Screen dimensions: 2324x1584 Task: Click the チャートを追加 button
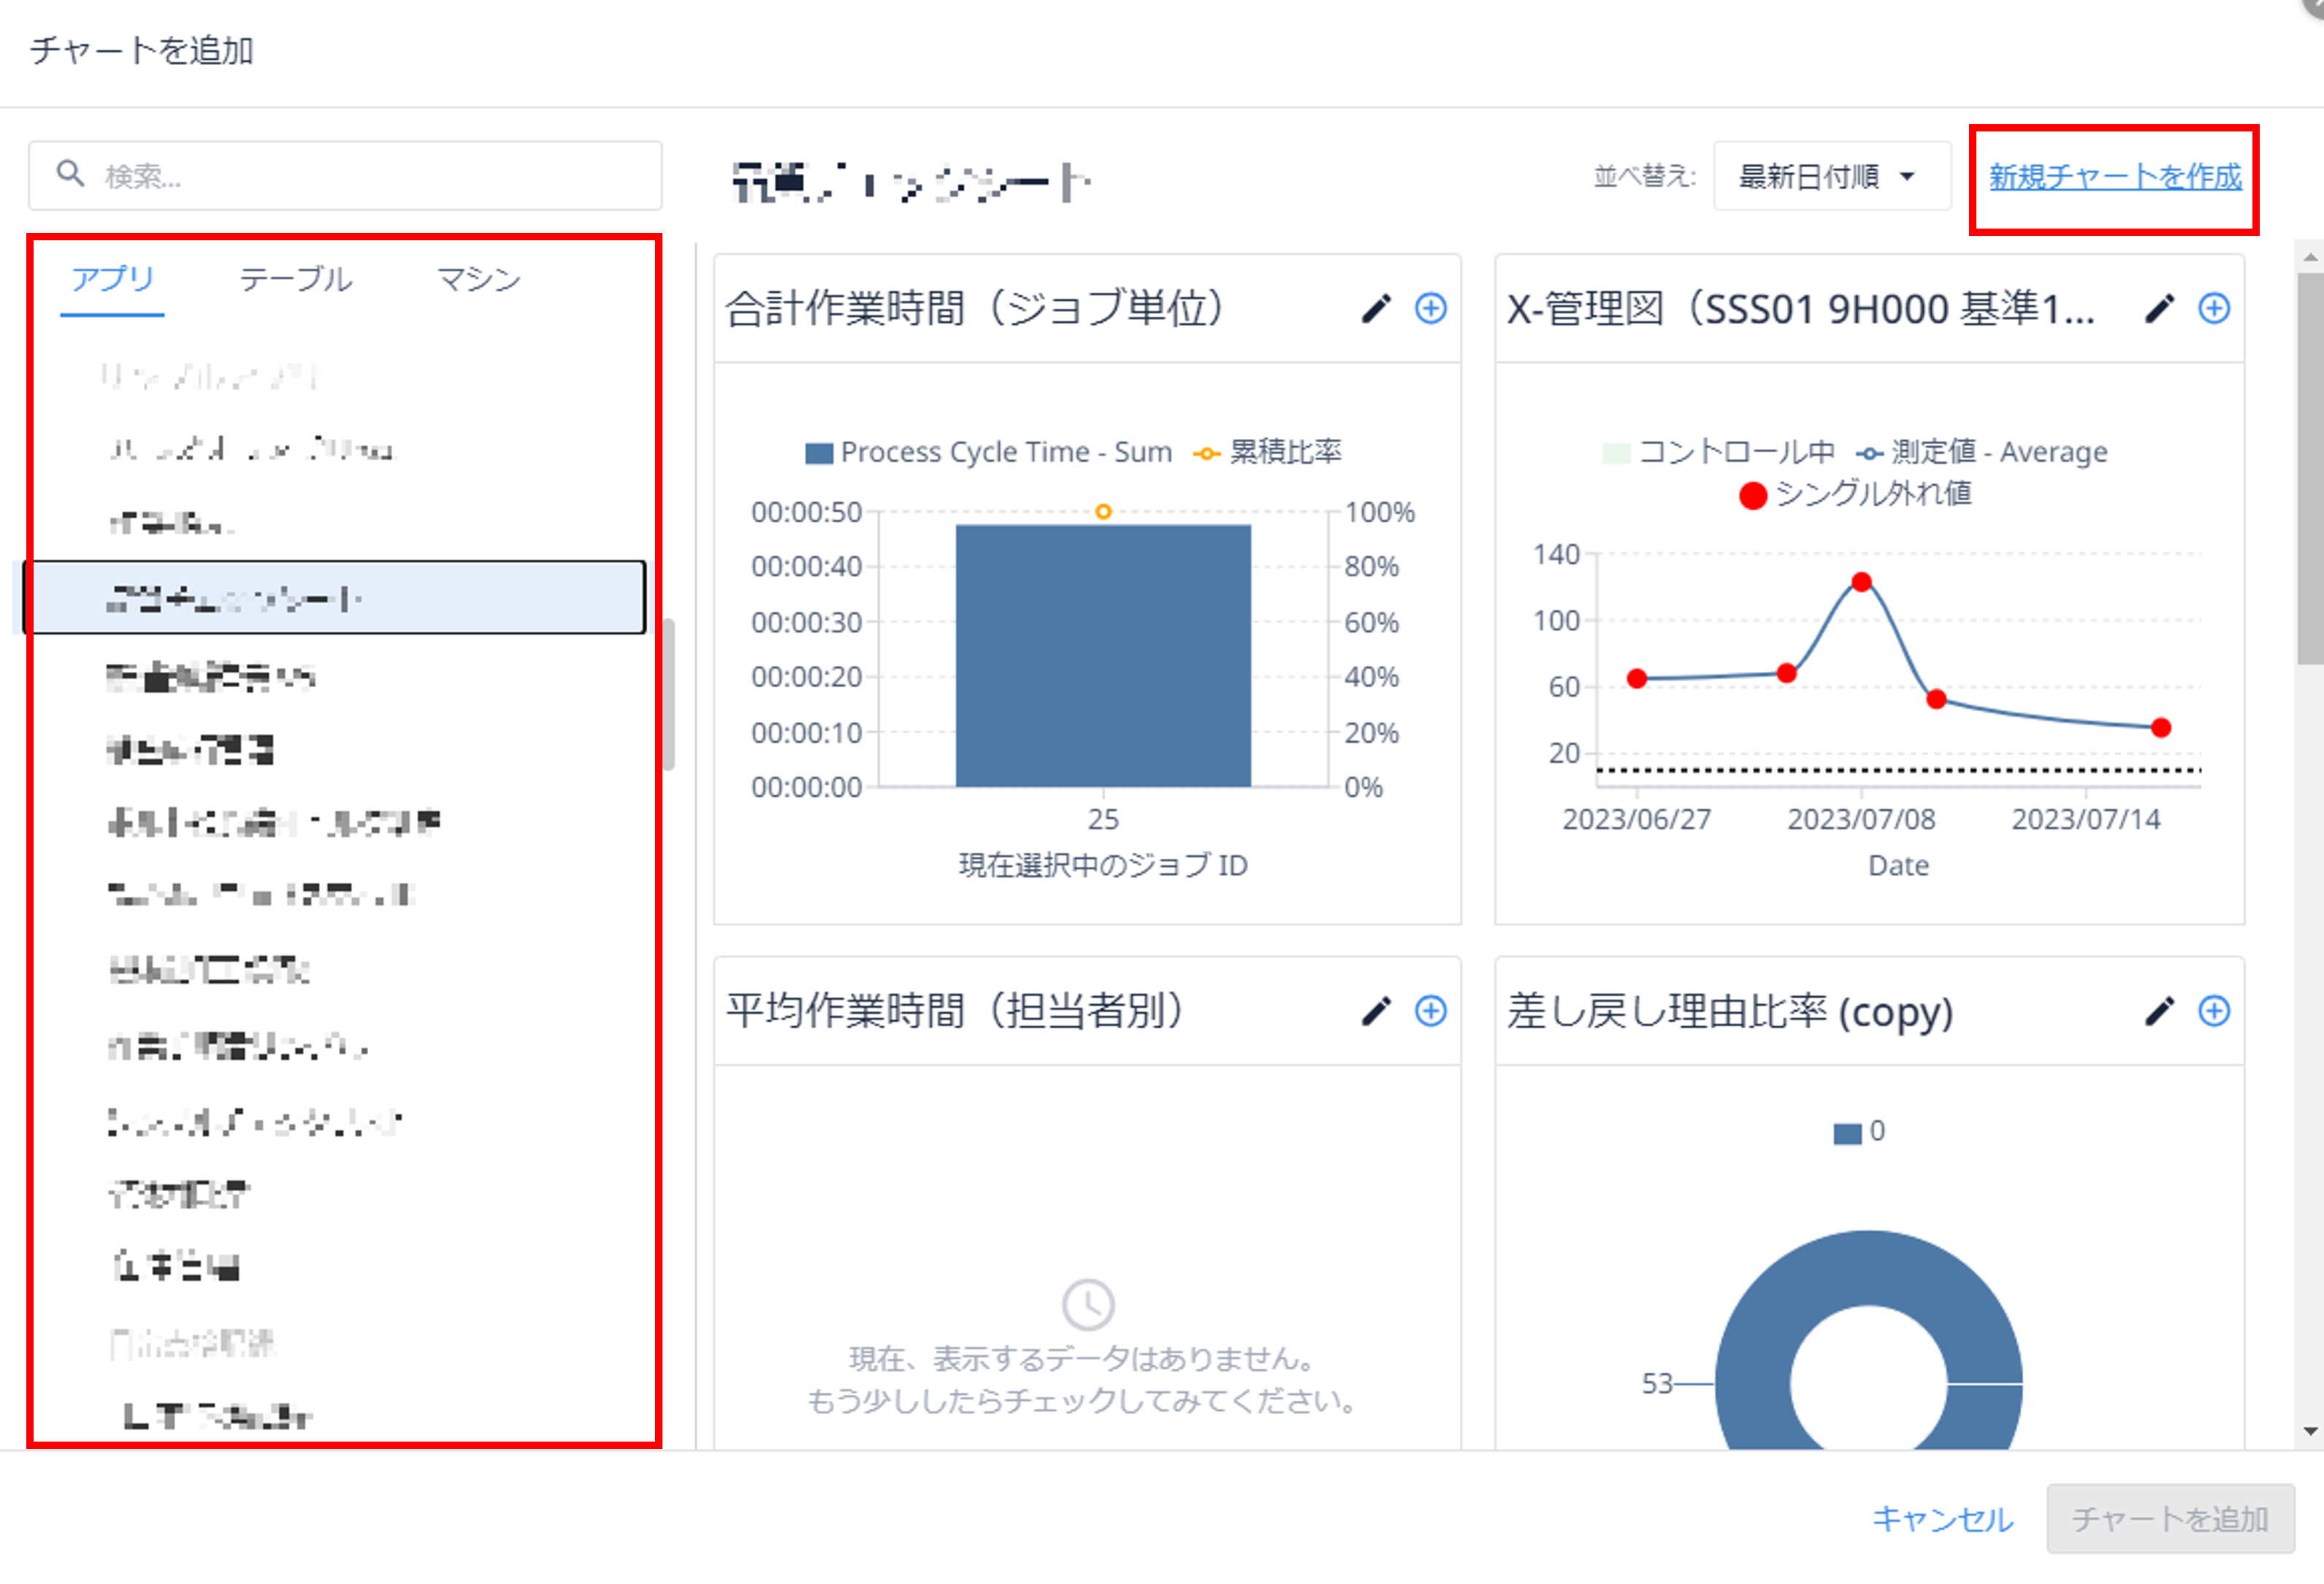pyautogui.click(x=2170, y=1518)
